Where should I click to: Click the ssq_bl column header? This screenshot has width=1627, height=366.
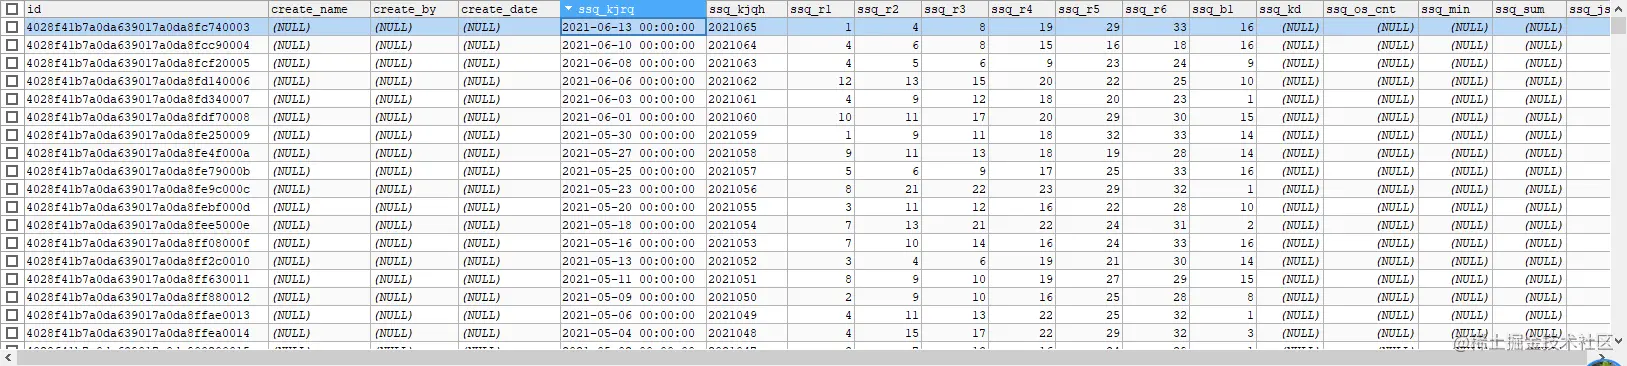pos(1222,9)
